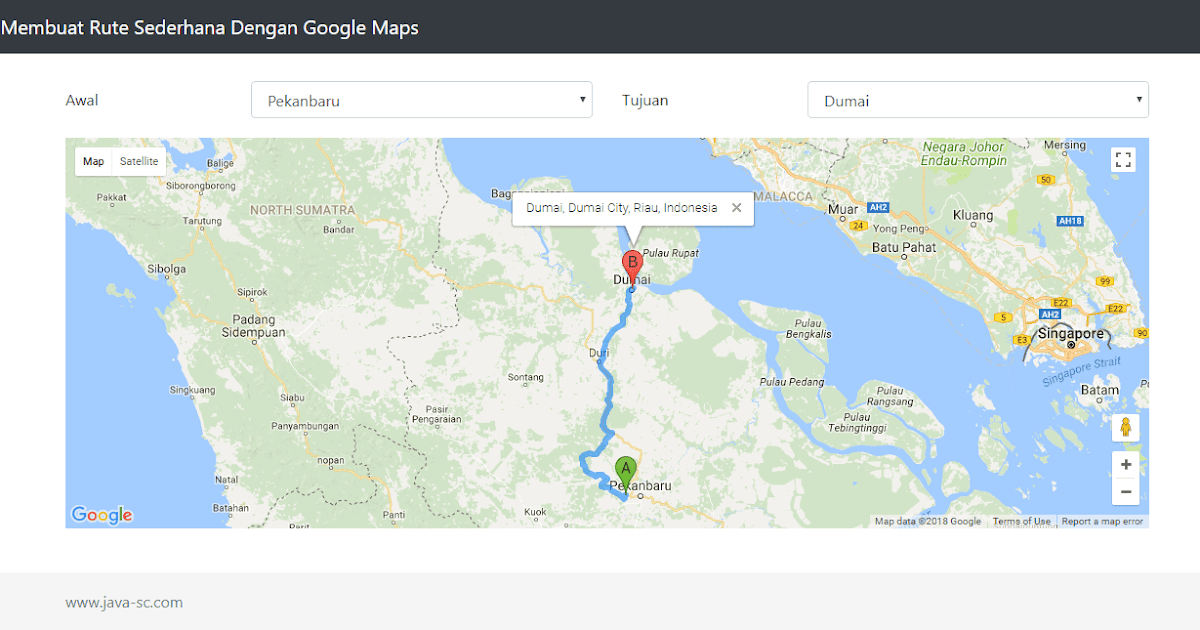
Task: Open the Awal origin dropdown
Action: (x=421, y=100)
